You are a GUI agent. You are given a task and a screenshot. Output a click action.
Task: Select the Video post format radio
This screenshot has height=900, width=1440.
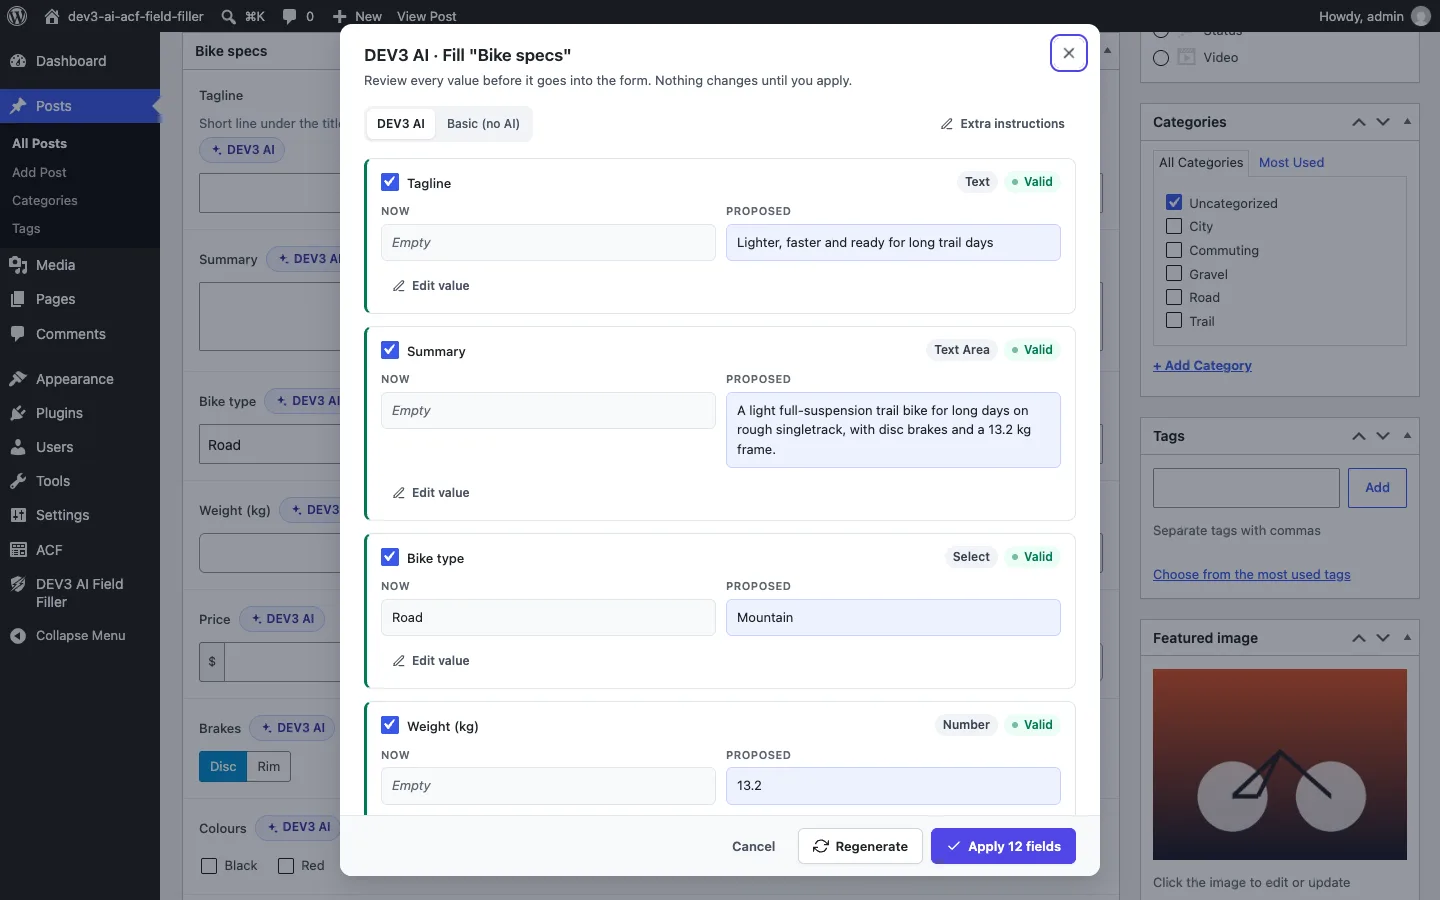(1161, 57)
